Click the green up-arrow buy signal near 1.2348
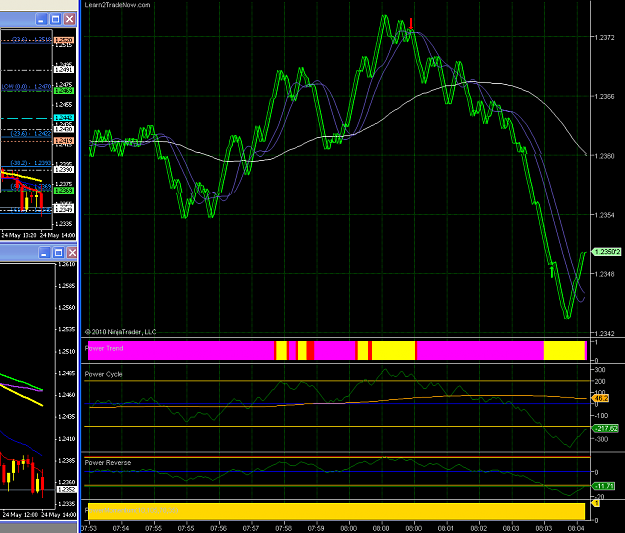Screen dimensions: 625x533 (552, 271)
